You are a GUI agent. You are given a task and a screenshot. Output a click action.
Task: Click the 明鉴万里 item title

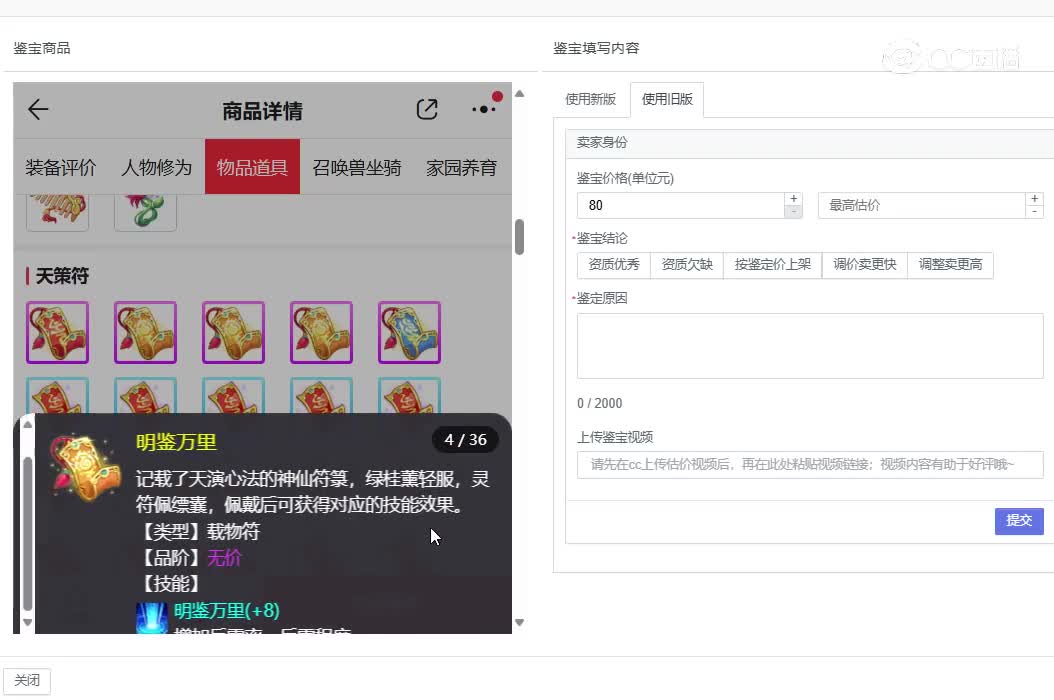coord(176,442)
